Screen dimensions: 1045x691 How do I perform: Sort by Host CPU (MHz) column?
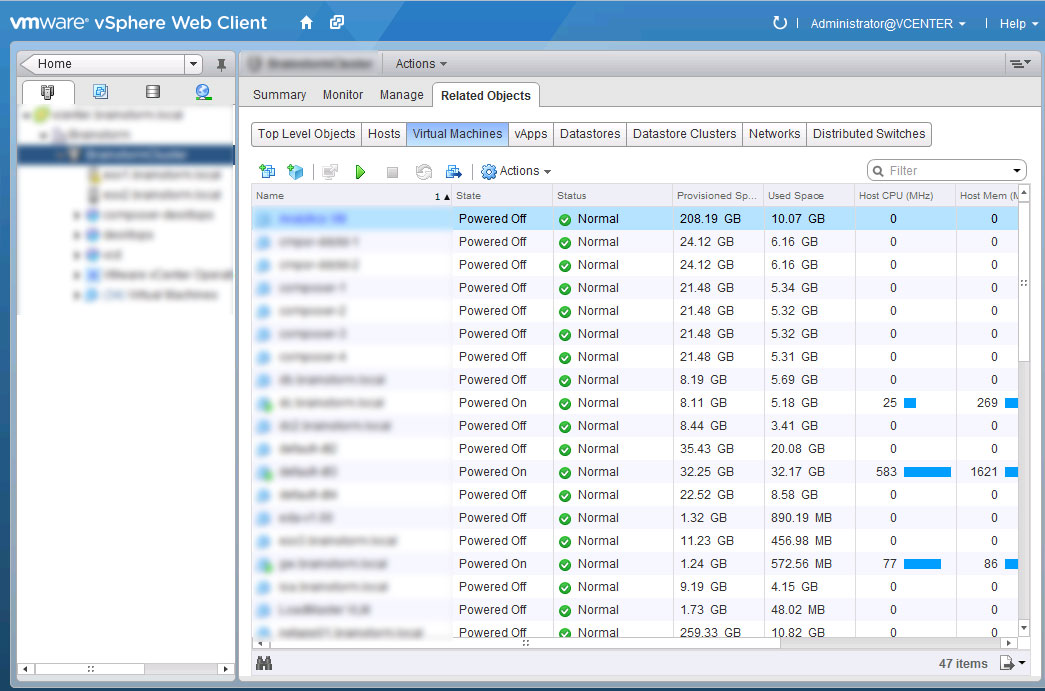pyautogui.click(x=905, y=196)
